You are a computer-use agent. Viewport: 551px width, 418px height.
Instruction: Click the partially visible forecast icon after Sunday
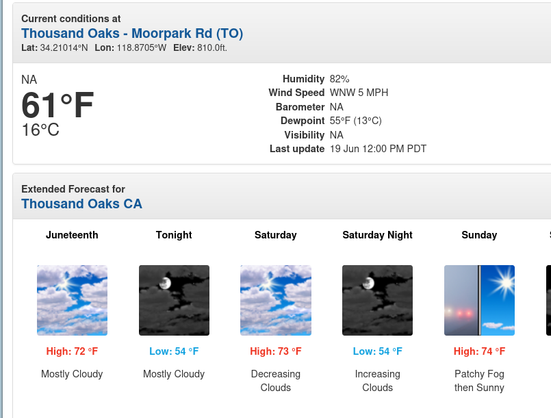click(549, 300)
